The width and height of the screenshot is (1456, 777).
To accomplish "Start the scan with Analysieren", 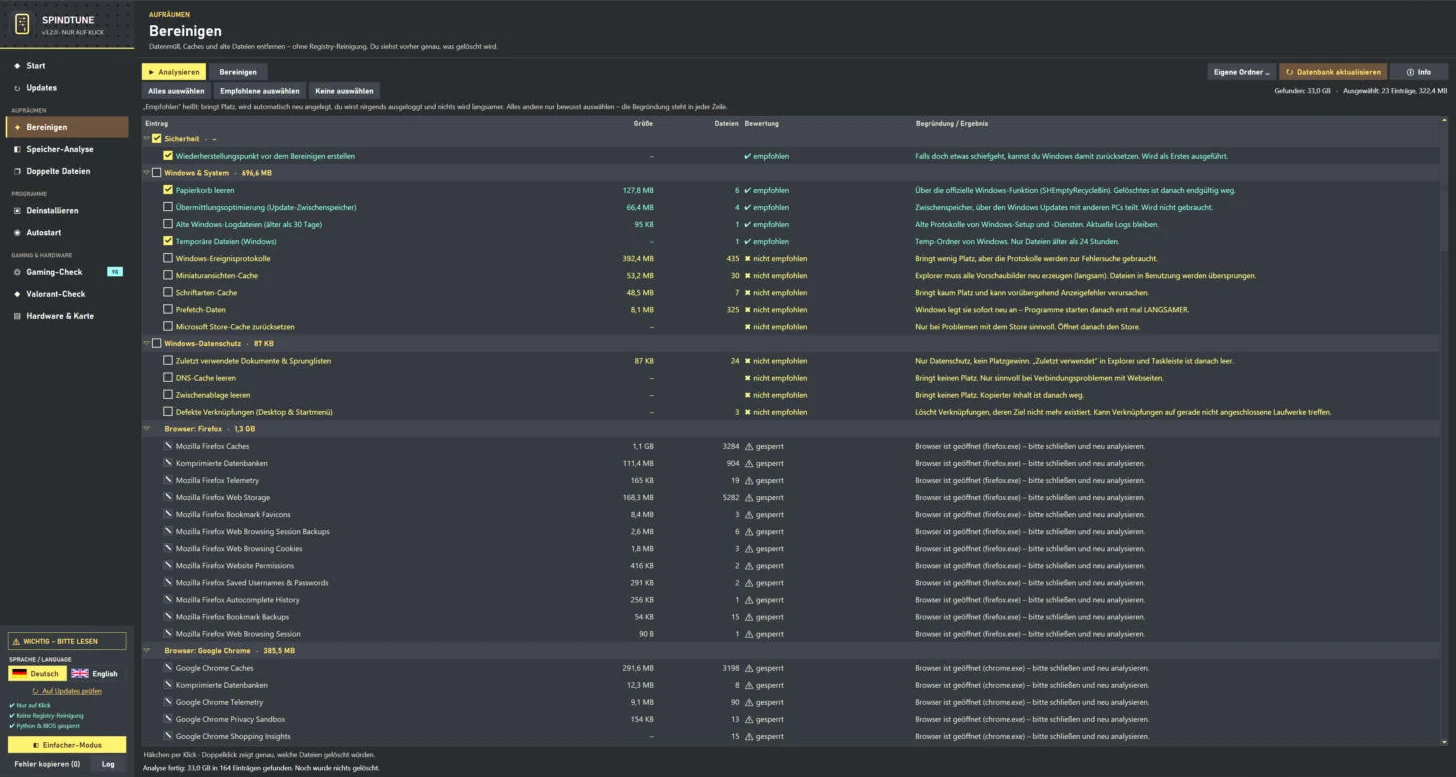I will [173, 72].
